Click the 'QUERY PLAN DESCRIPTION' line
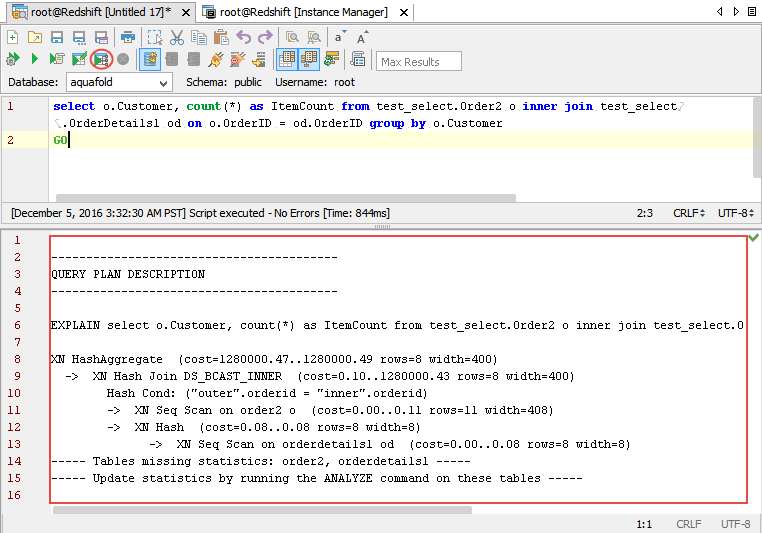762x533 pixels. [128, 274]
